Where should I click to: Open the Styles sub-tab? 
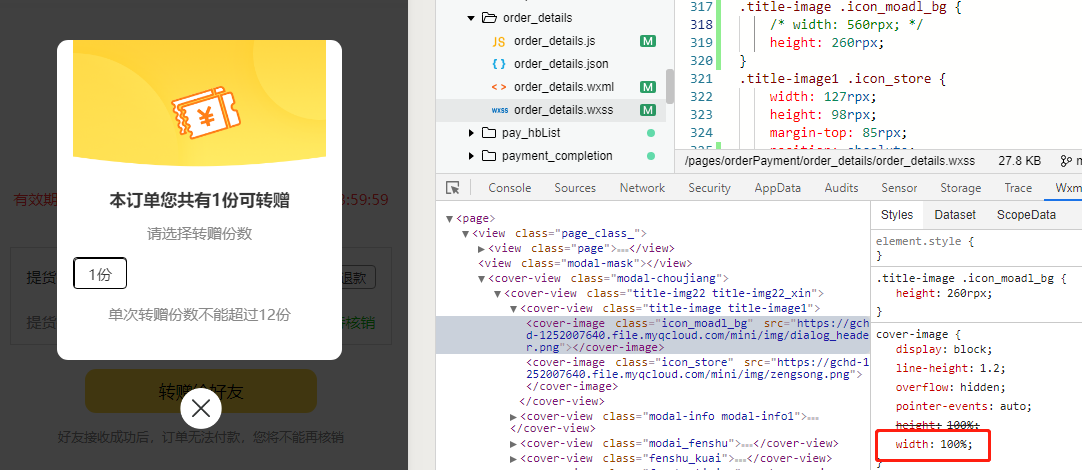coord(897,215)
